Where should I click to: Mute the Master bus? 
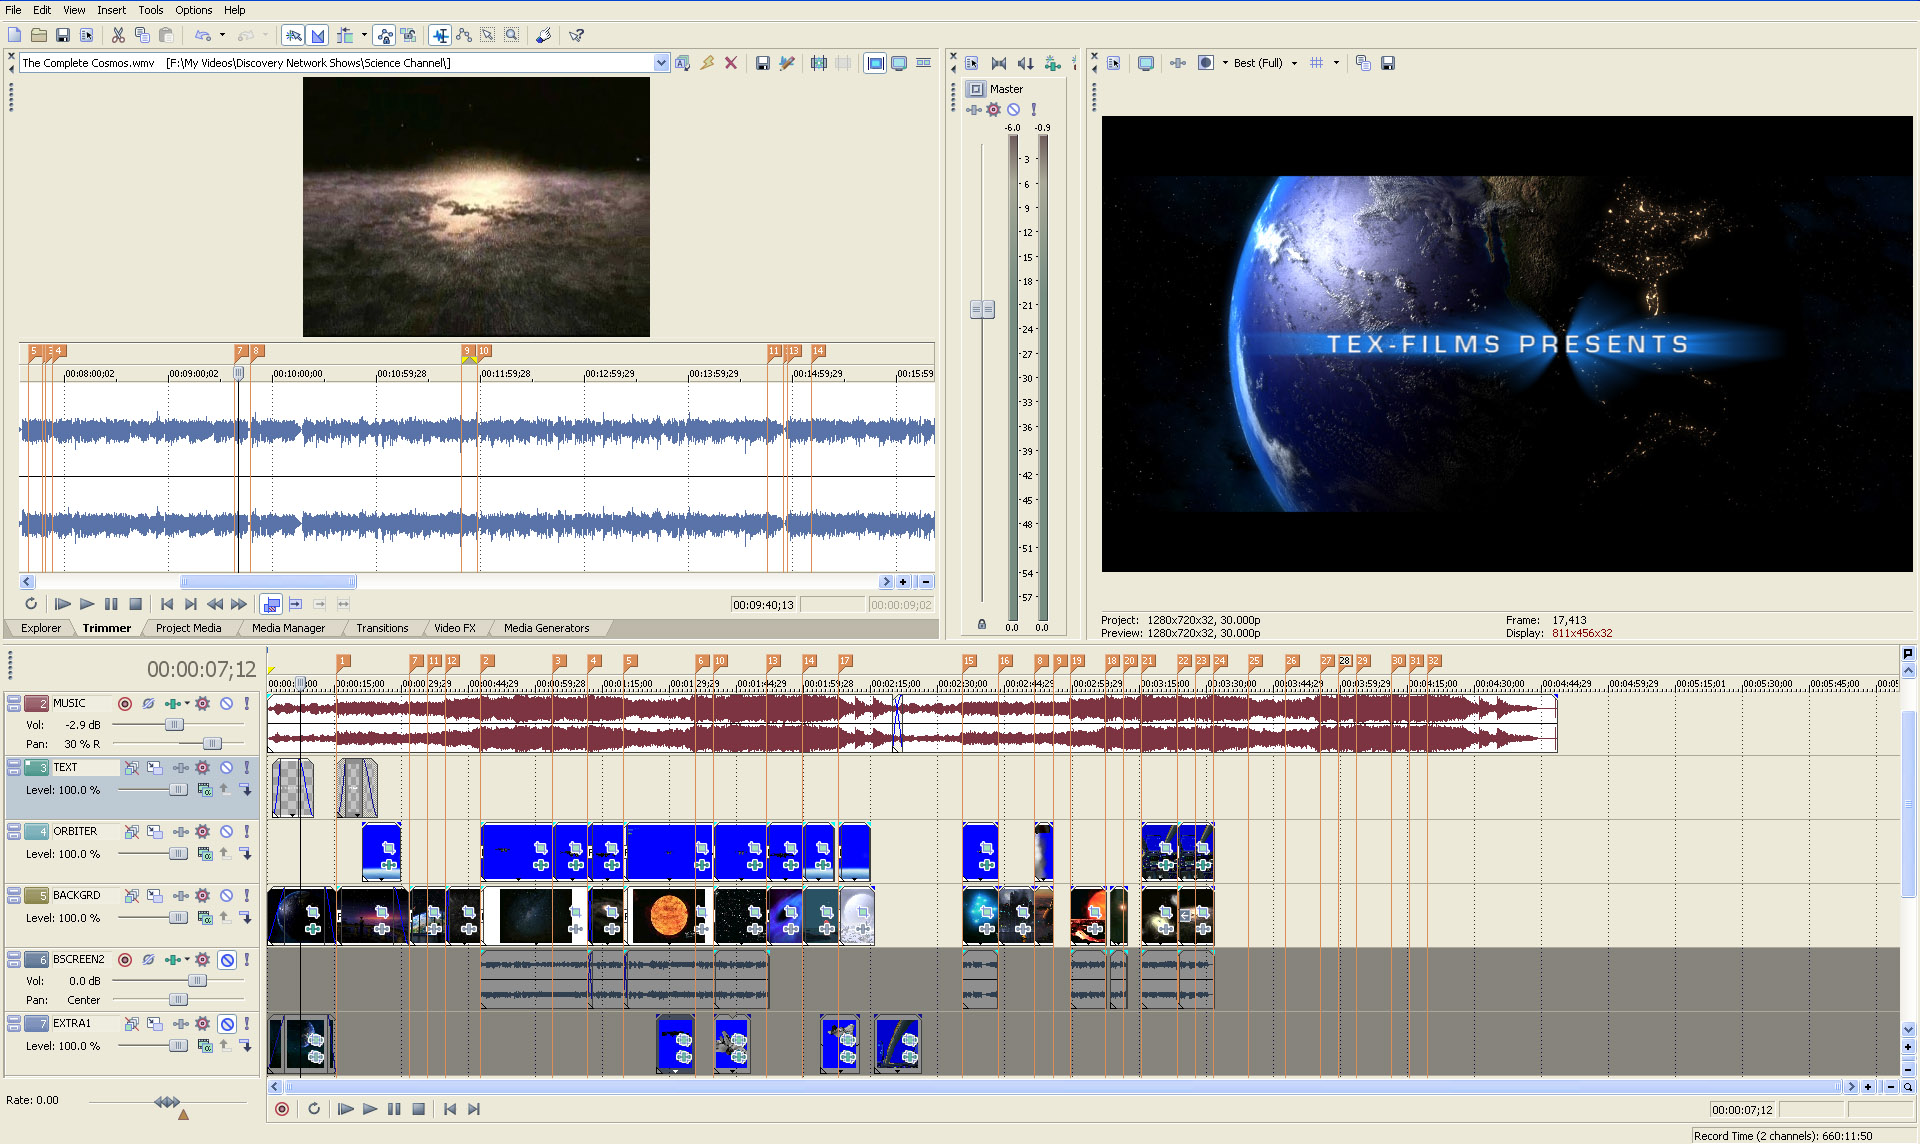1013,109
